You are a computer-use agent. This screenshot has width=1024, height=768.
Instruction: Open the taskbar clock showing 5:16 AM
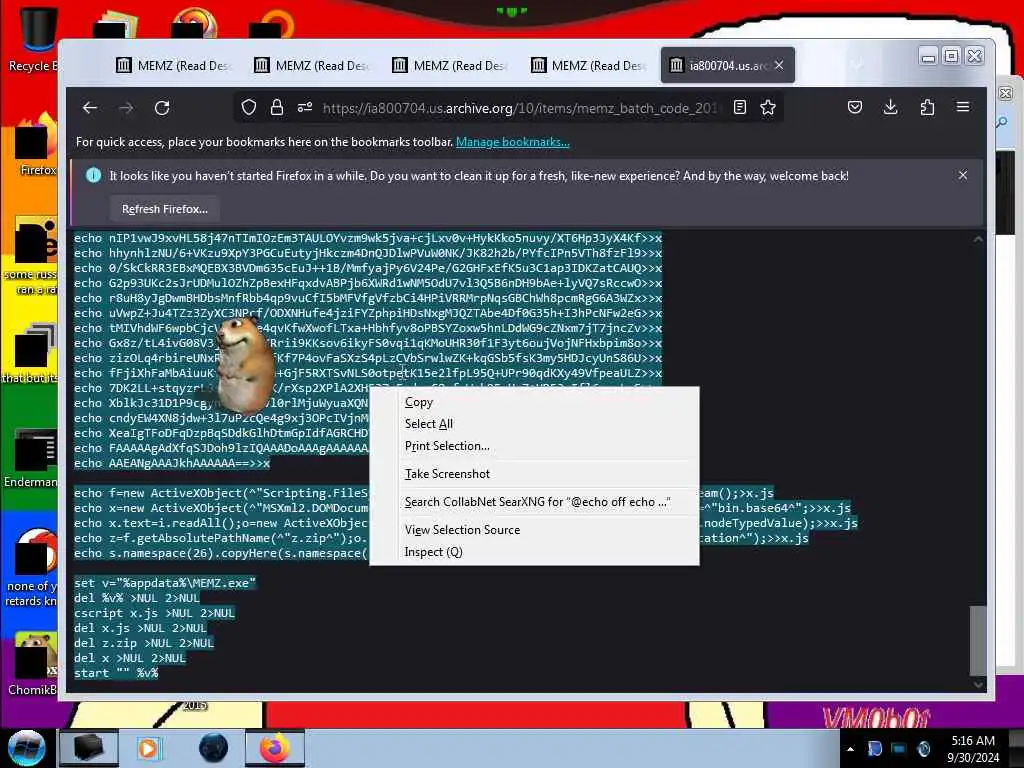pos(973,749)
